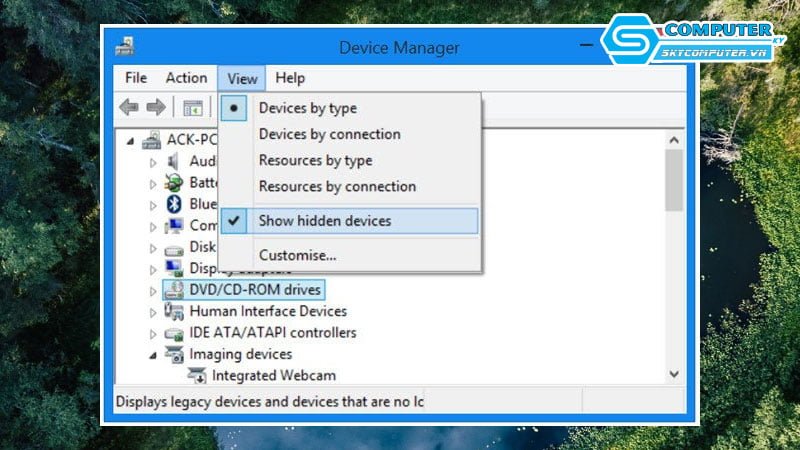
Task: Click the Device Manager title bar icon
Action: (x=124, y=46)
